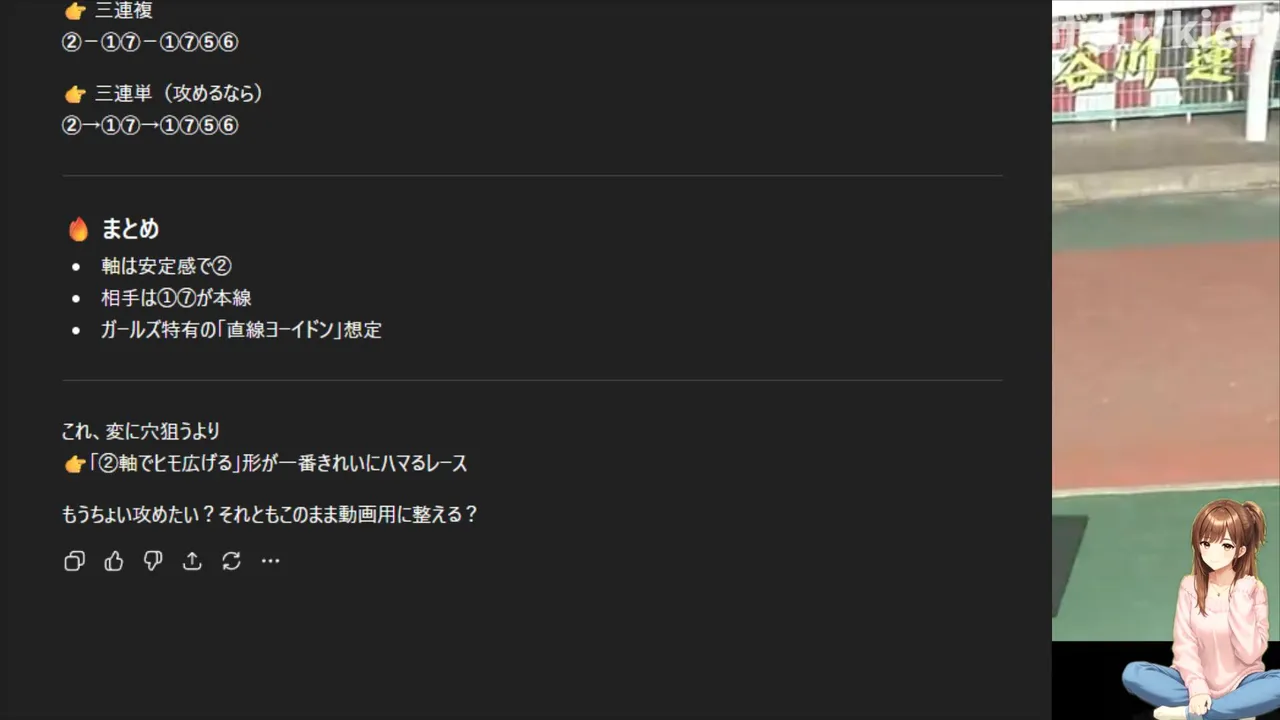Open the three-dot more options menu
Screen dimensions: 1280x720
270,561
